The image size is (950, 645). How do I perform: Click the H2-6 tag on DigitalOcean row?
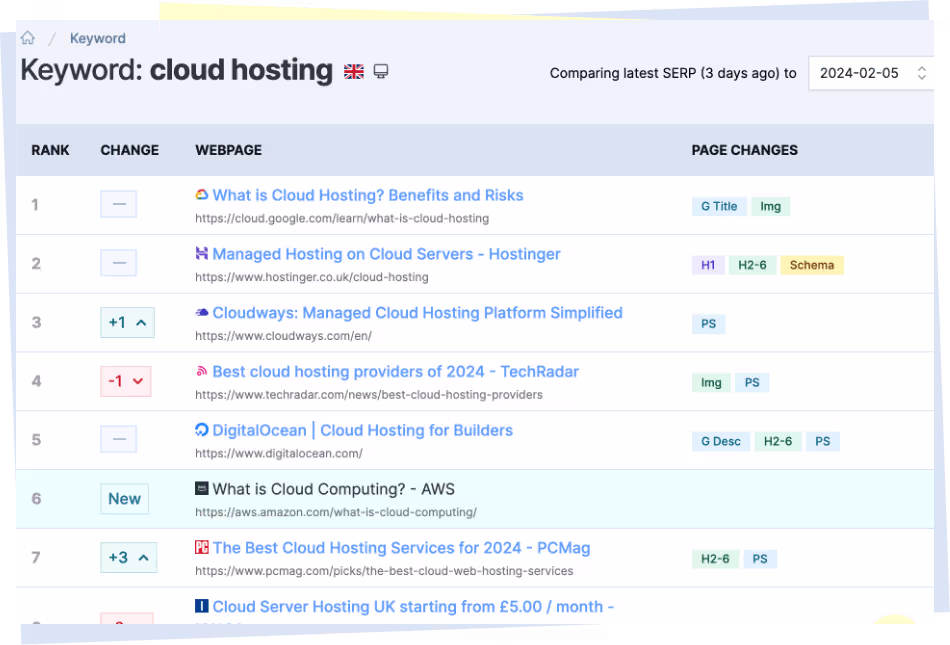pyautogui.click(x=777, y=442)
